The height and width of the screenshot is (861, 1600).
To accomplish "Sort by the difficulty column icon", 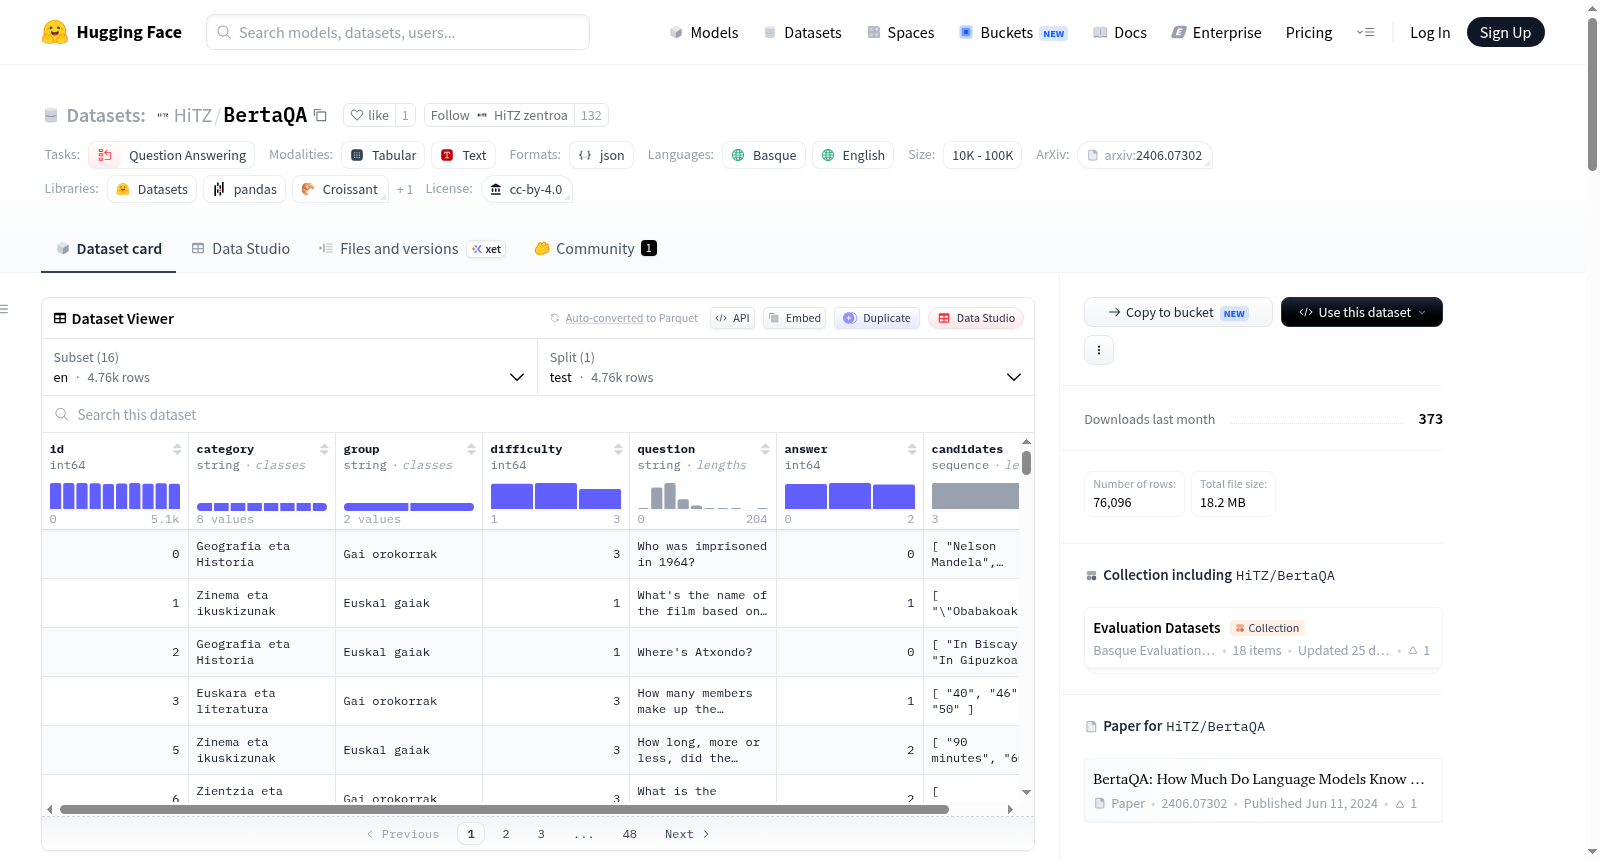I will (x=618, y=449).
